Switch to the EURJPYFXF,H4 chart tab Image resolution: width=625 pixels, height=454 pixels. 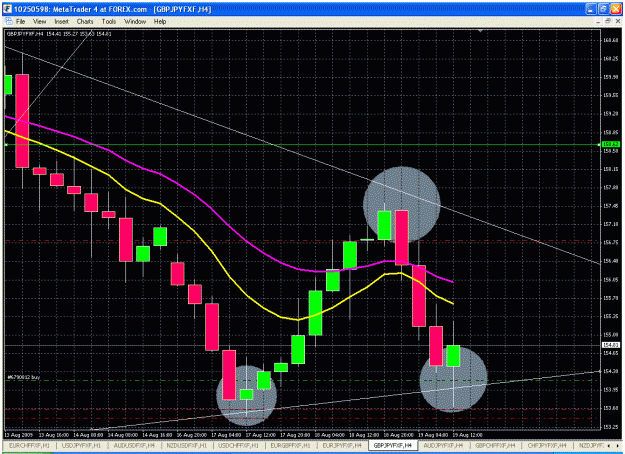[x=342, y=445]
